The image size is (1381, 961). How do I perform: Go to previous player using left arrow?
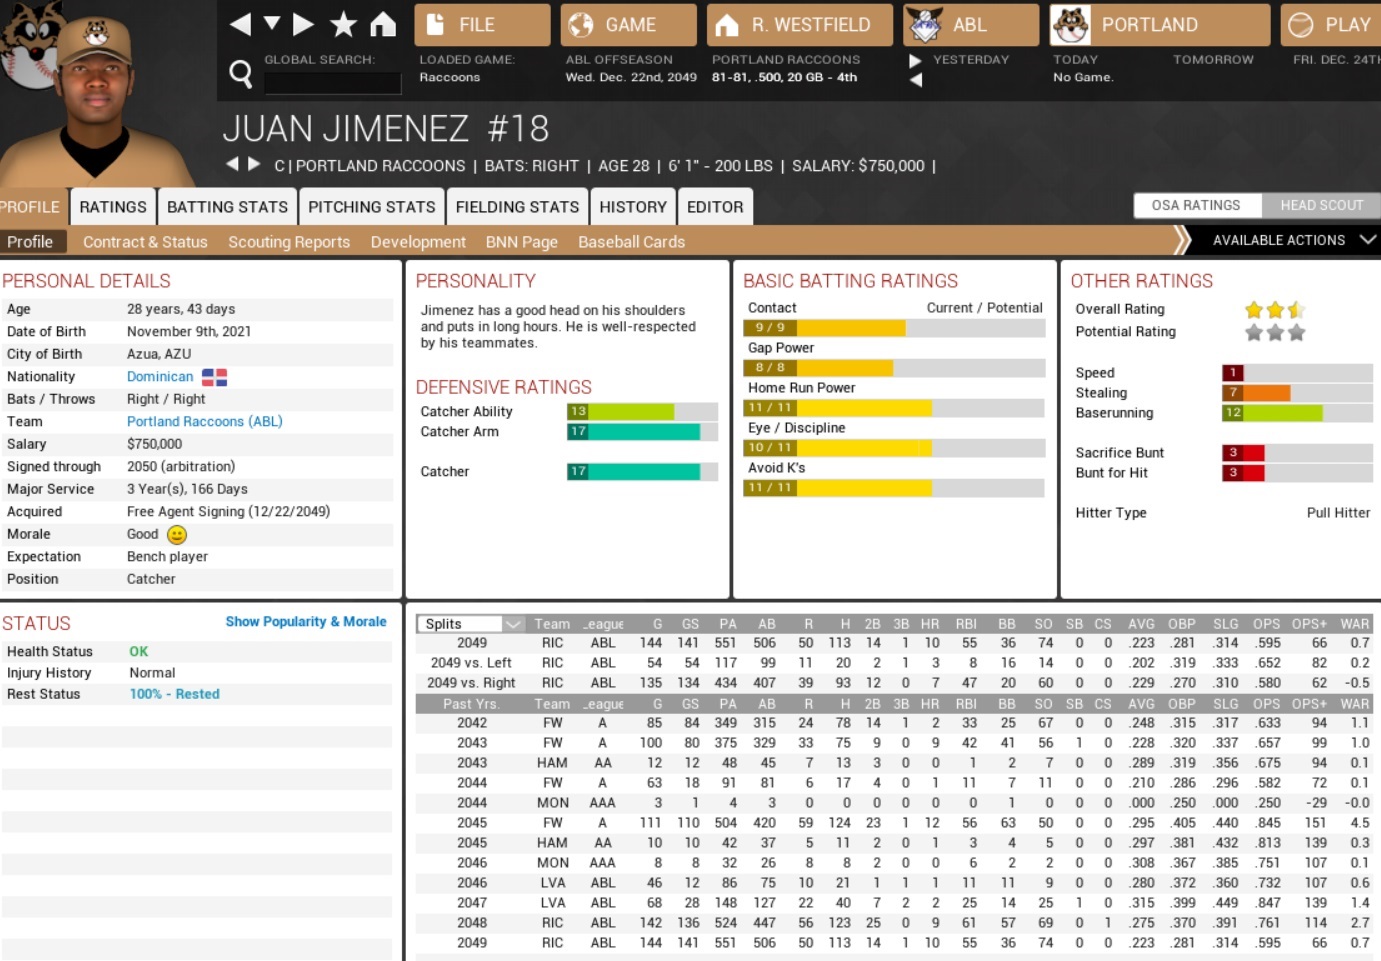tap(232, 164)
